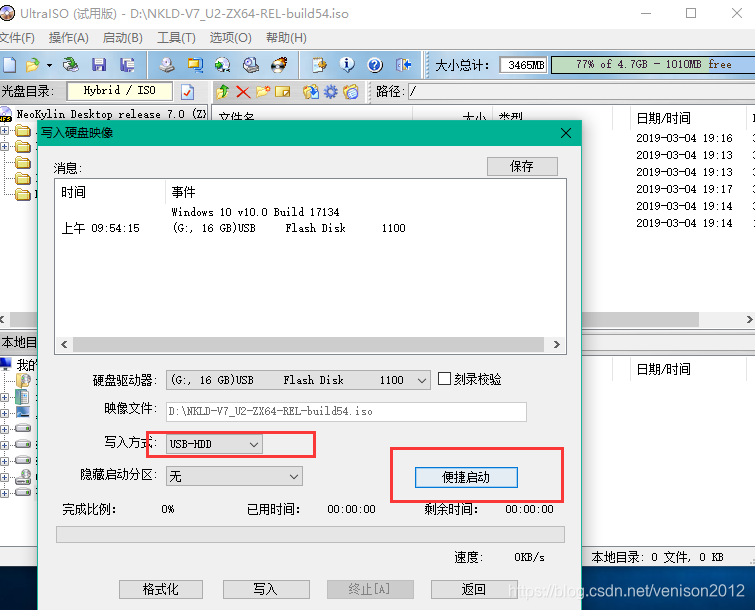Click the 便捷启动 button

tap(466, 477)
